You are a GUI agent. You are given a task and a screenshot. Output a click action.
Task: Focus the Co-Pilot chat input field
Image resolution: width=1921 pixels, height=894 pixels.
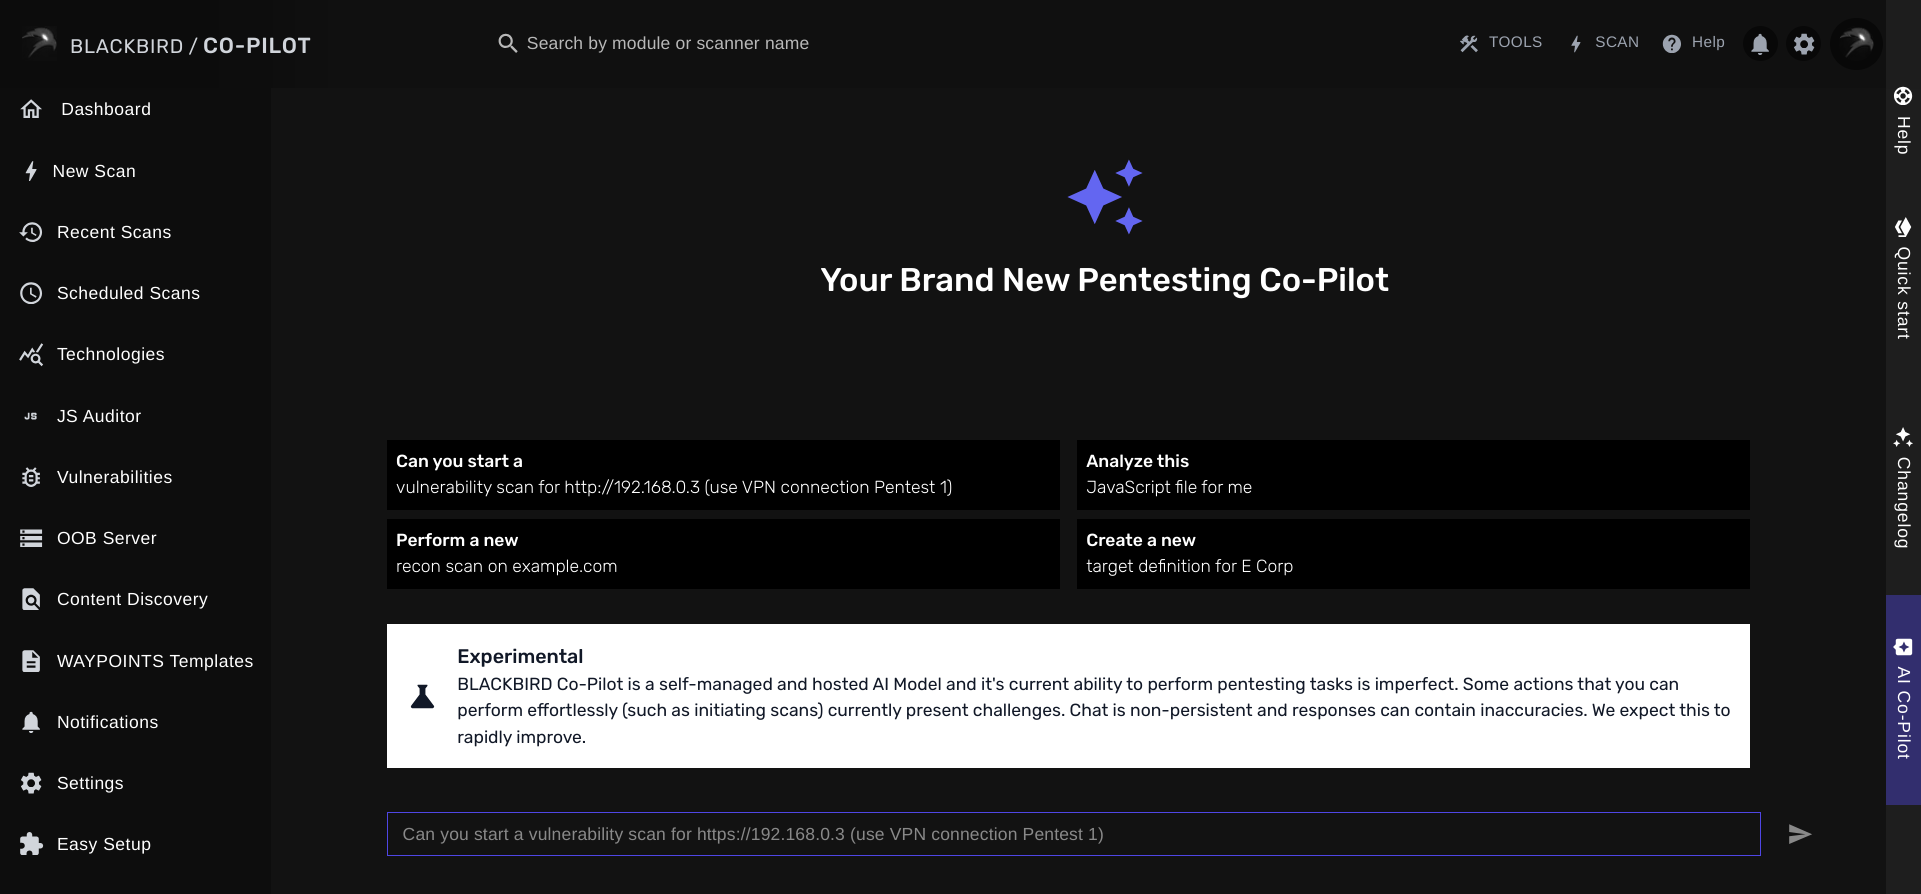pos(1073,834)
